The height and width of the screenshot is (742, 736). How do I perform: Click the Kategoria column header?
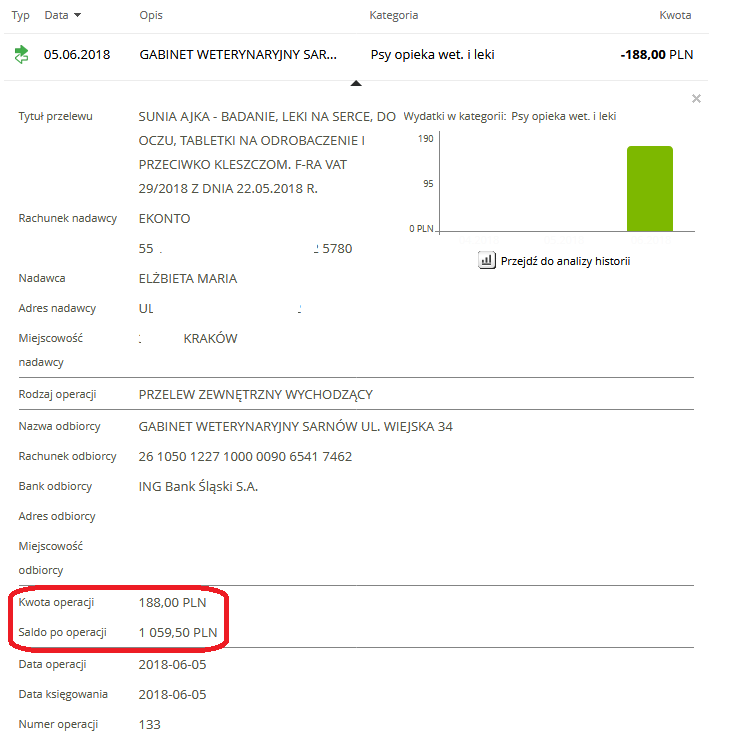click(393, 16)
